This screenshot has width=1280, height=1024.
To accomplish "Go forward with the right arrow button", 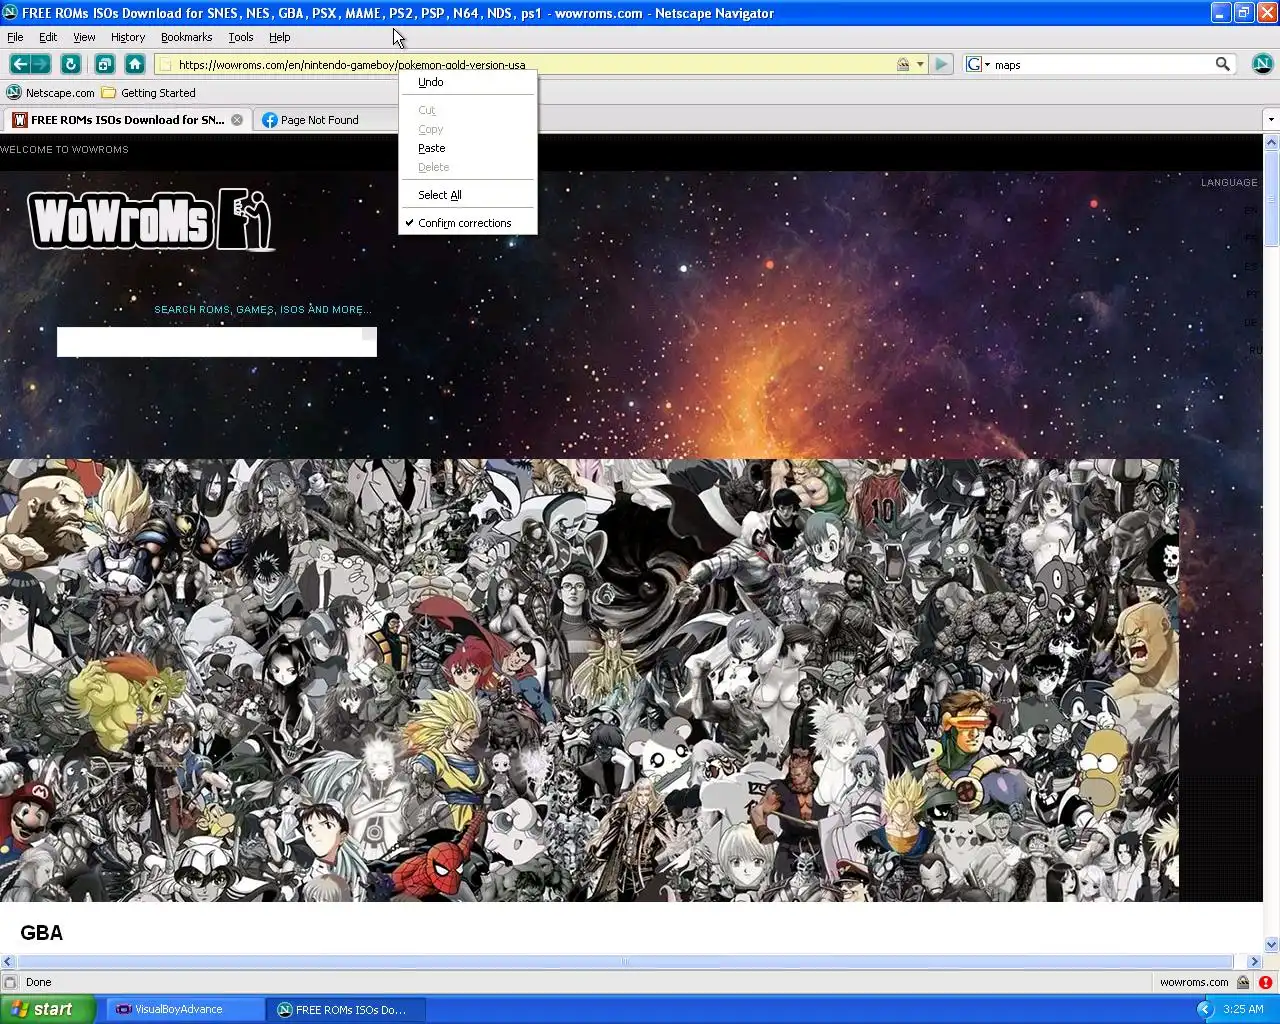I will (x=41, y=64).
